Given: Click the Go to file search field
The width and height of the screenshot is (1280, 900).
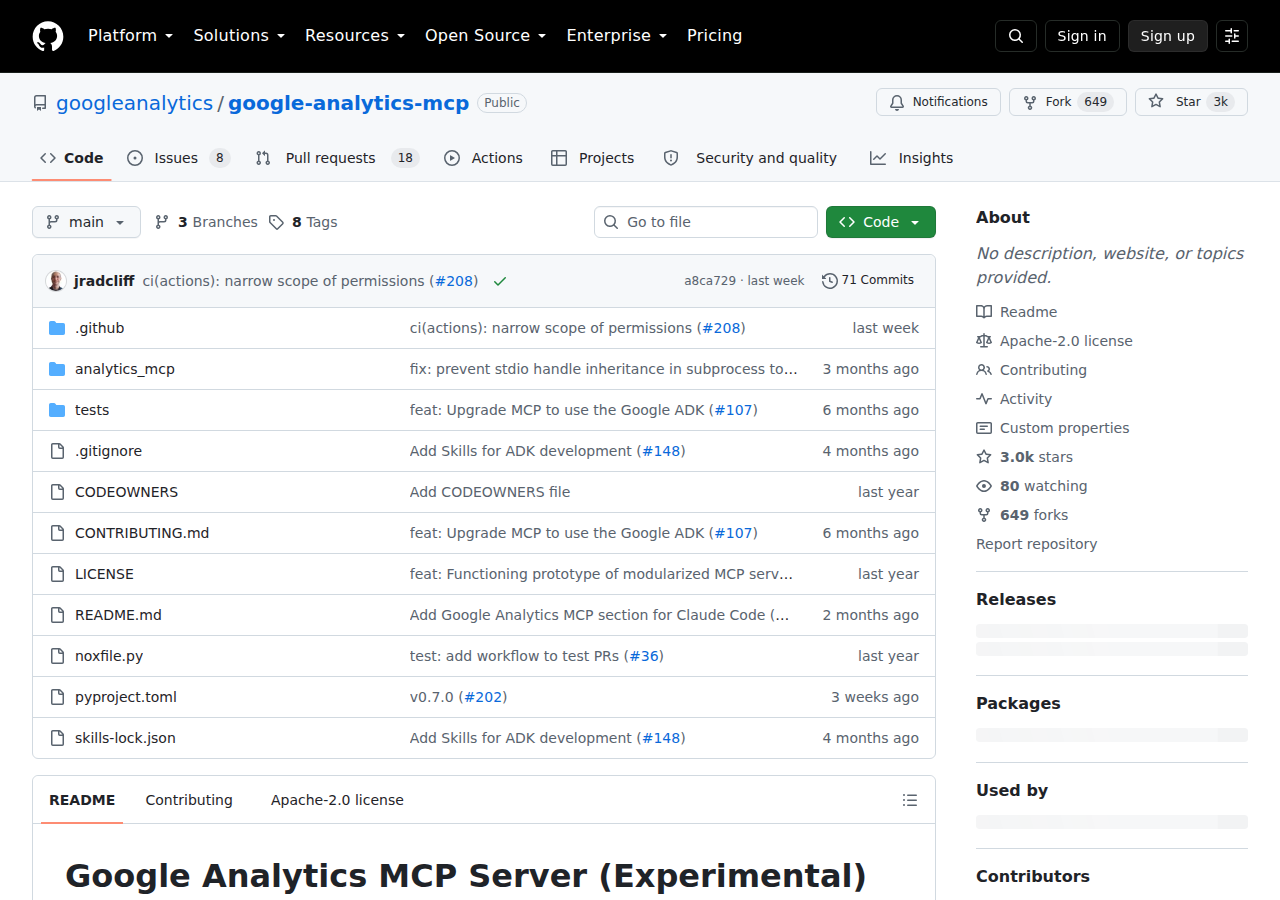Looking at the screenshot, I should click(x=706, y=222).
